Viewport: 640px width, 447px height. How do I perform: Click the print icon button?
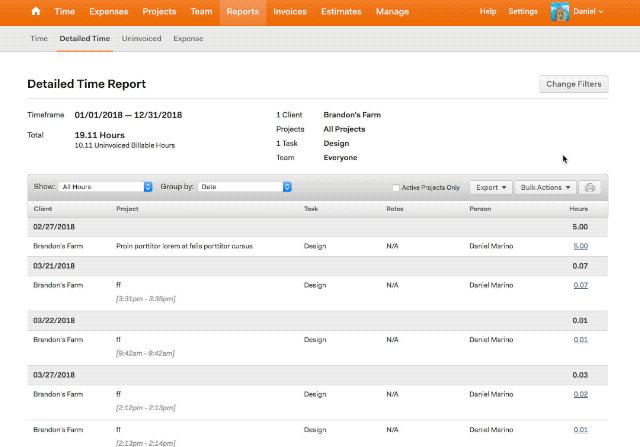591,187
